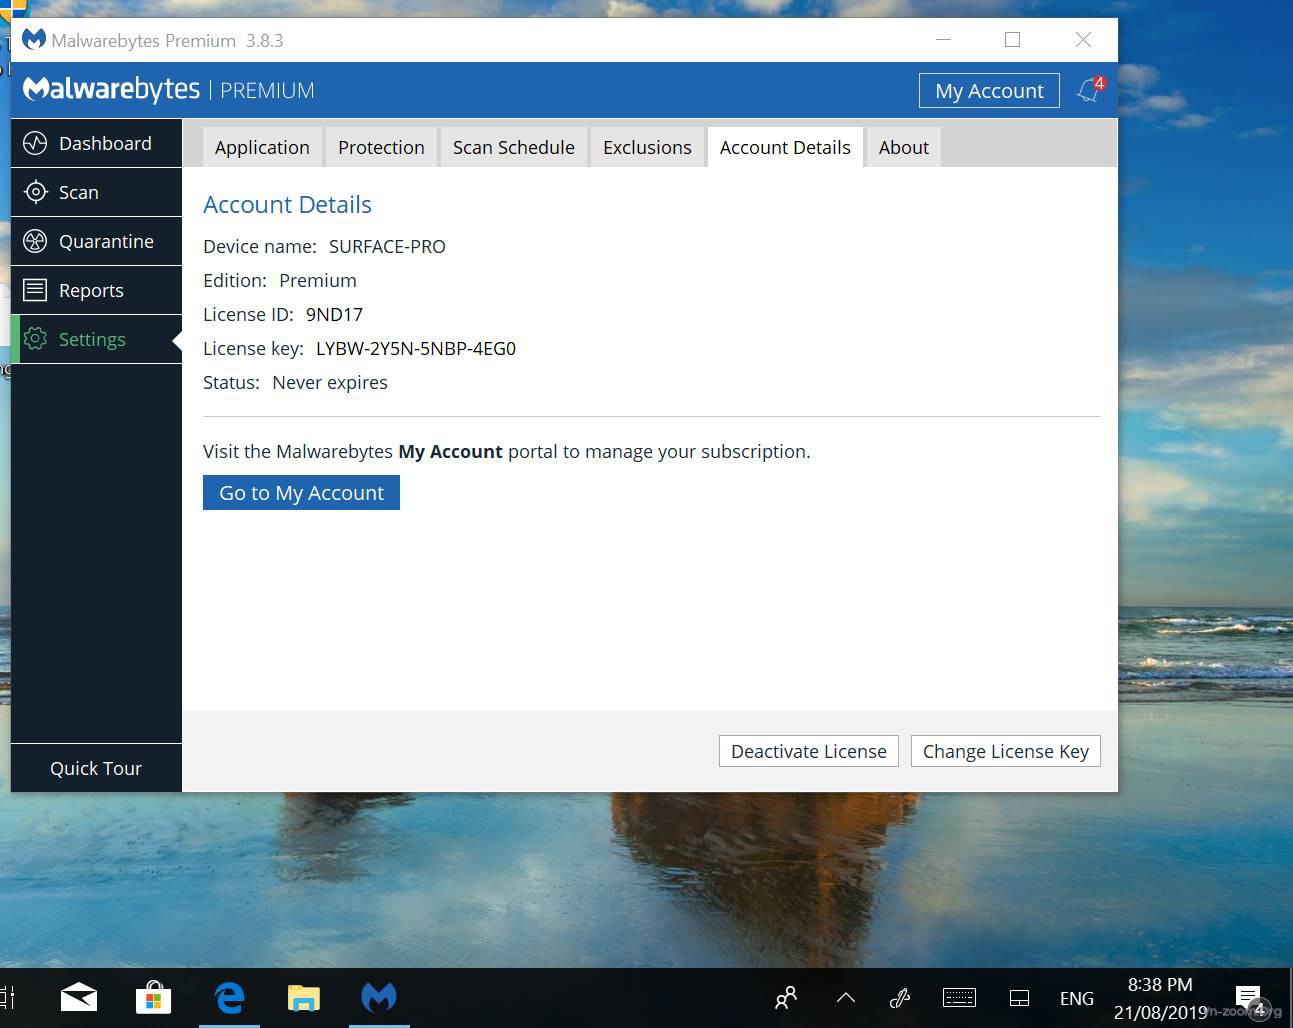Image resolution: width=1293 pixels, height=1028 pixels.
Task: Open Microsoft Store from the taskbar
Action: [x=153, y=997]
